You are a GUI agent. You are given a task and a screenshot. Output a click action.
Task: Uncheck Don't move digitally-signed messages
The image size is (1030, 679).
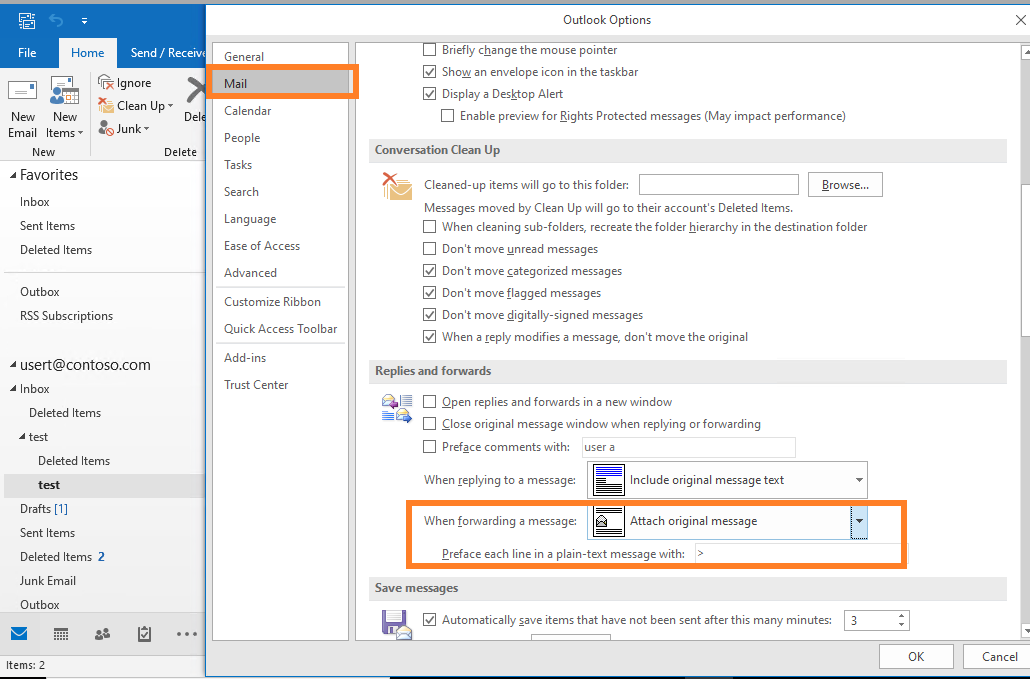(x=430, y=315)
